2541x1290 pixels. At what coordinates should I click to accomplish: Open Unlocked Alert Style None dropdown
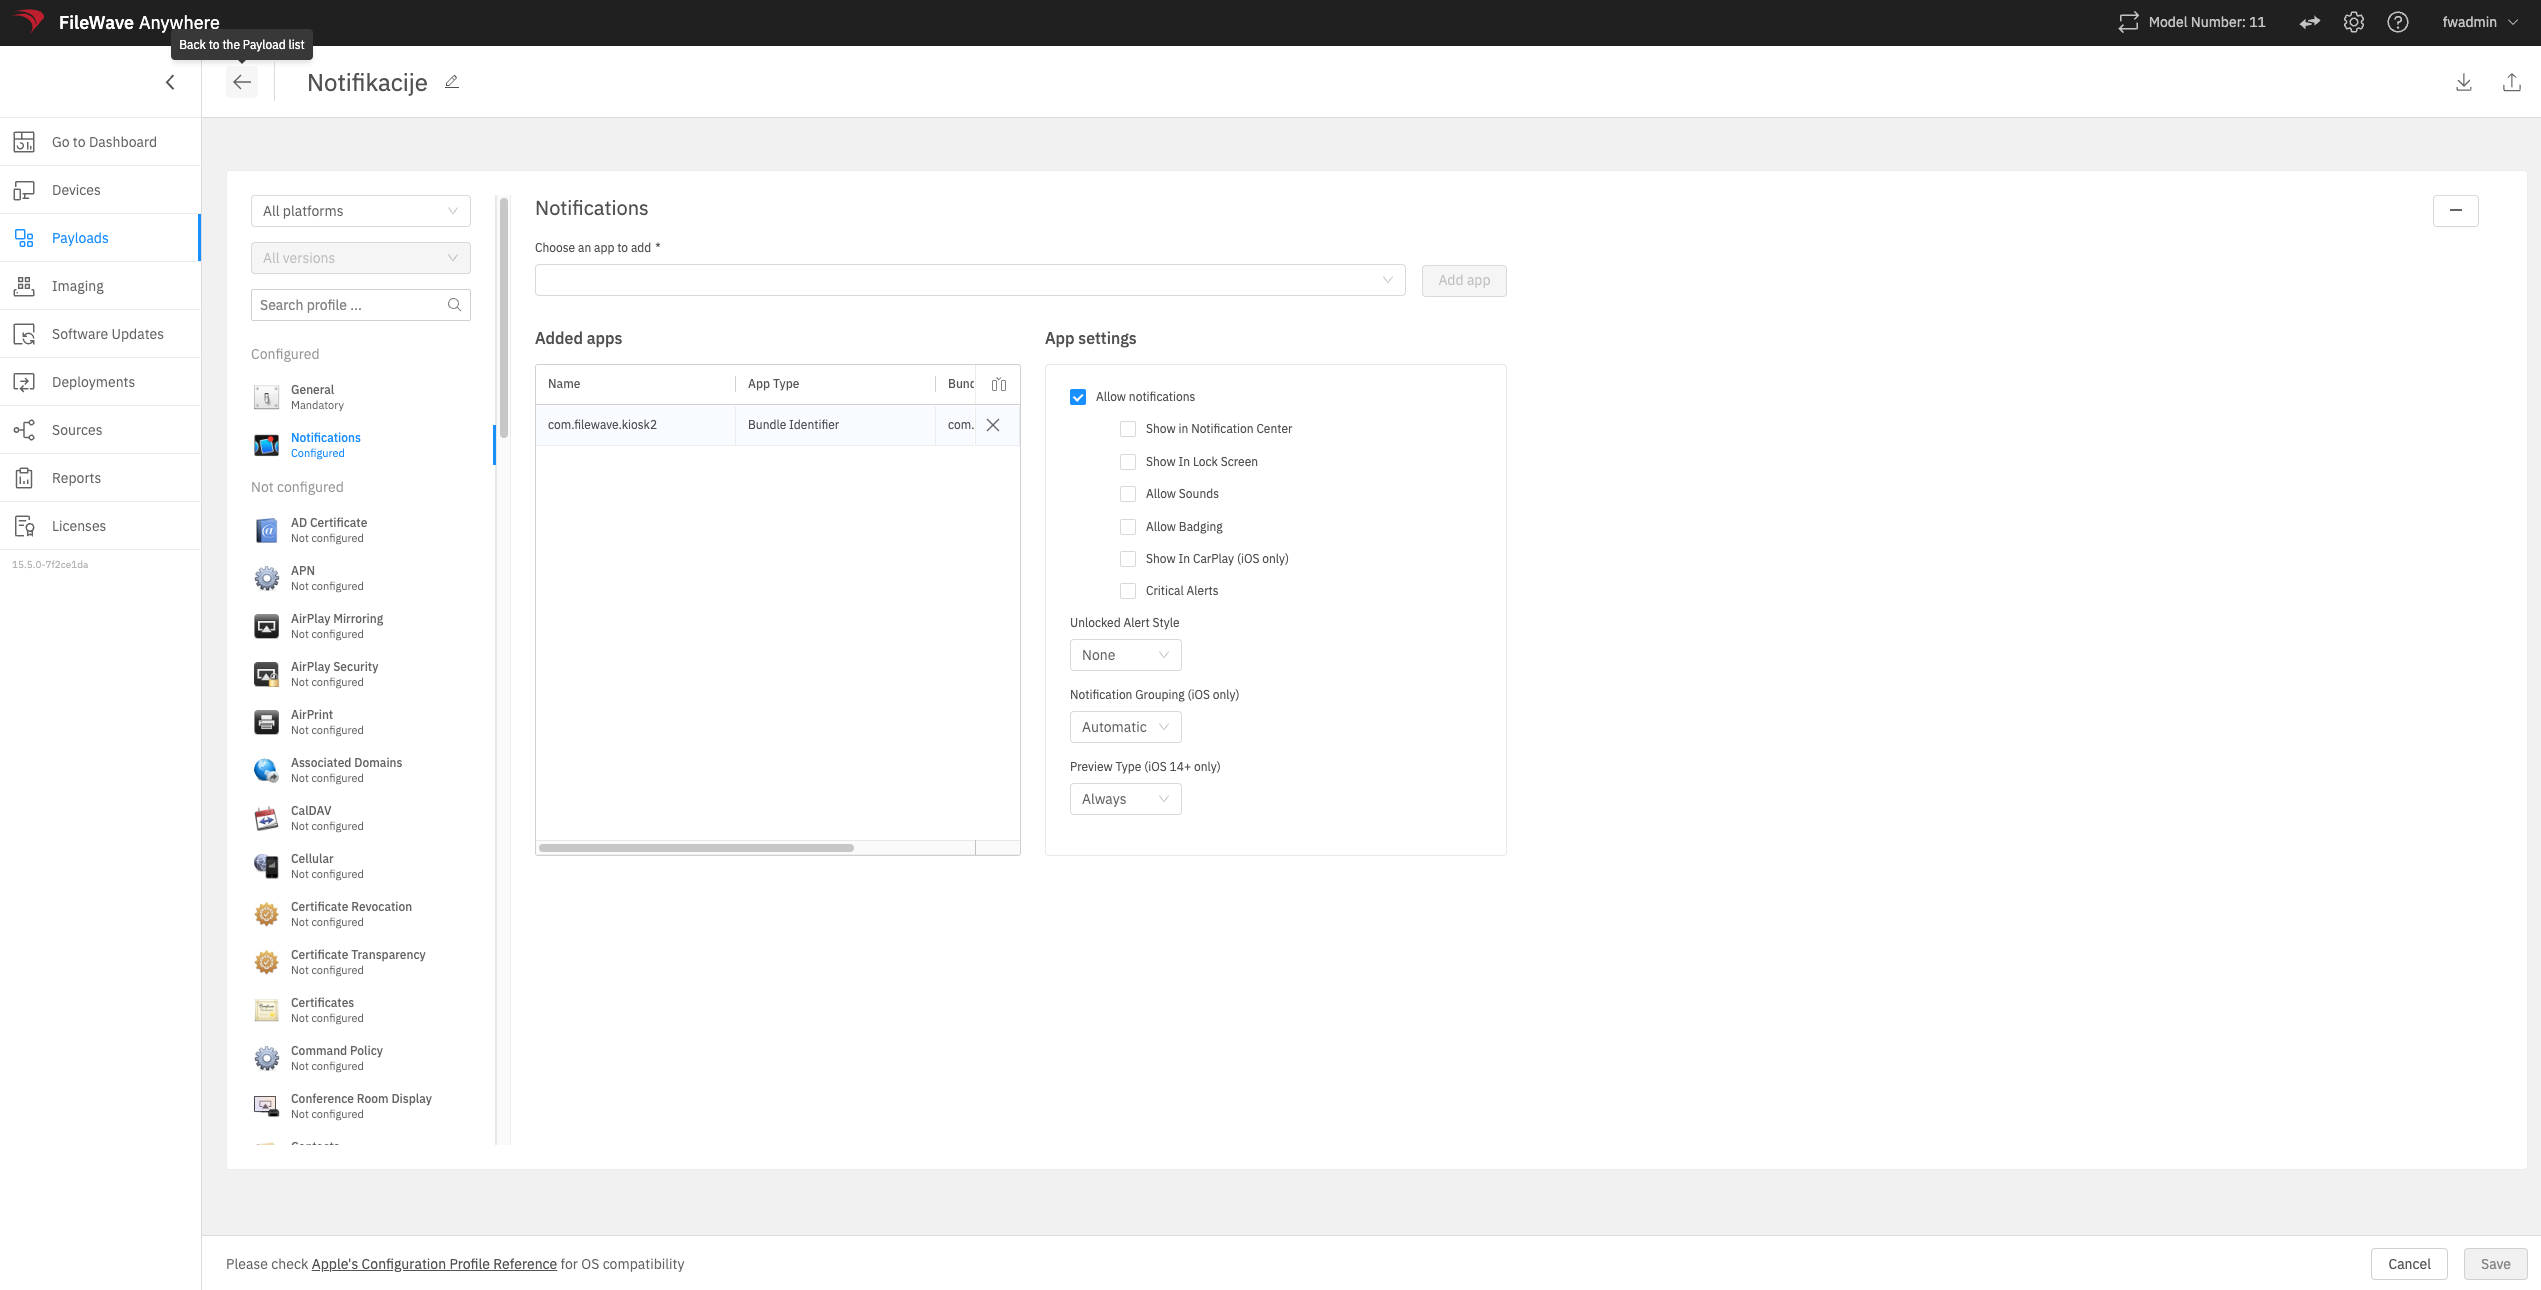pyautogui.click(x=1125, y=655)
